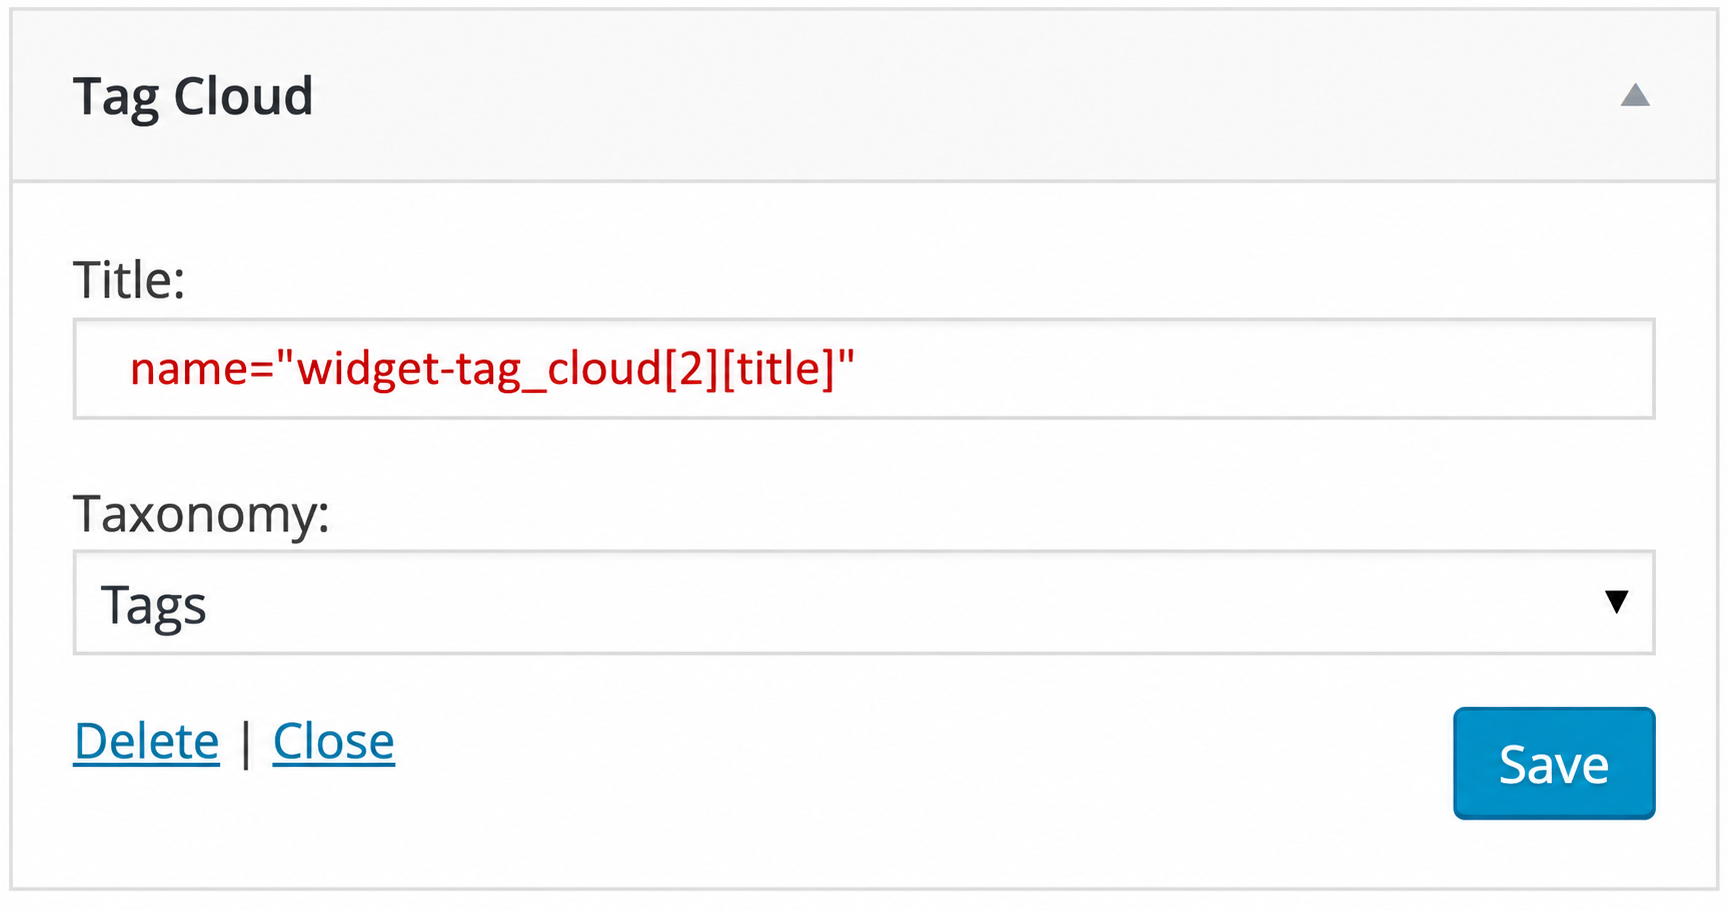Click empty area of Title input box
The width and height of the screenshot is (1729, 910).
1250,369
